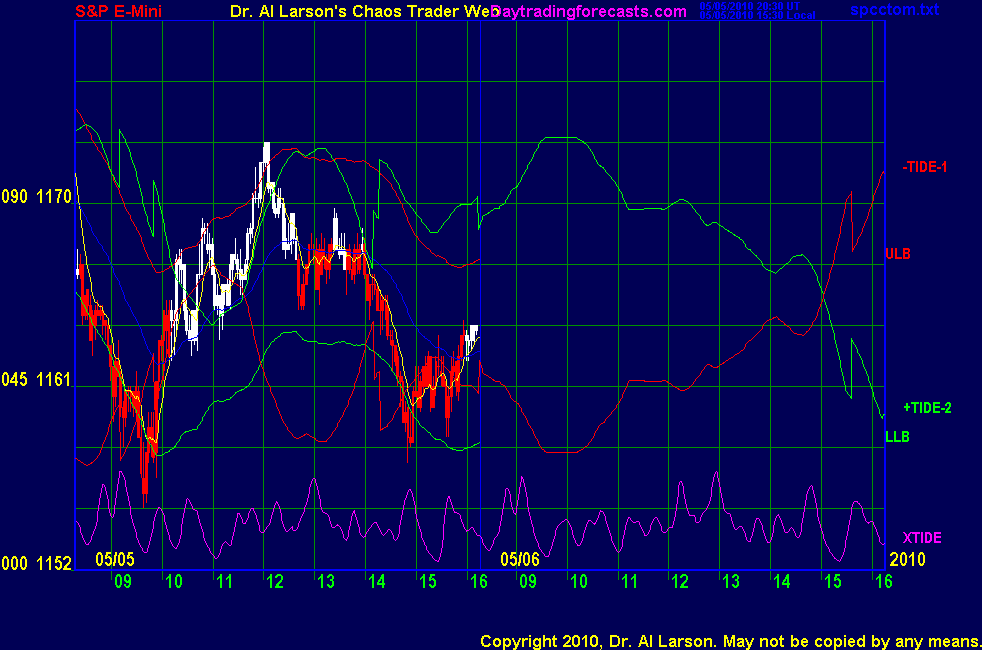982x650 pixels.
Task: Click hour label '13' for the 05/05 session
Action: 326,582
